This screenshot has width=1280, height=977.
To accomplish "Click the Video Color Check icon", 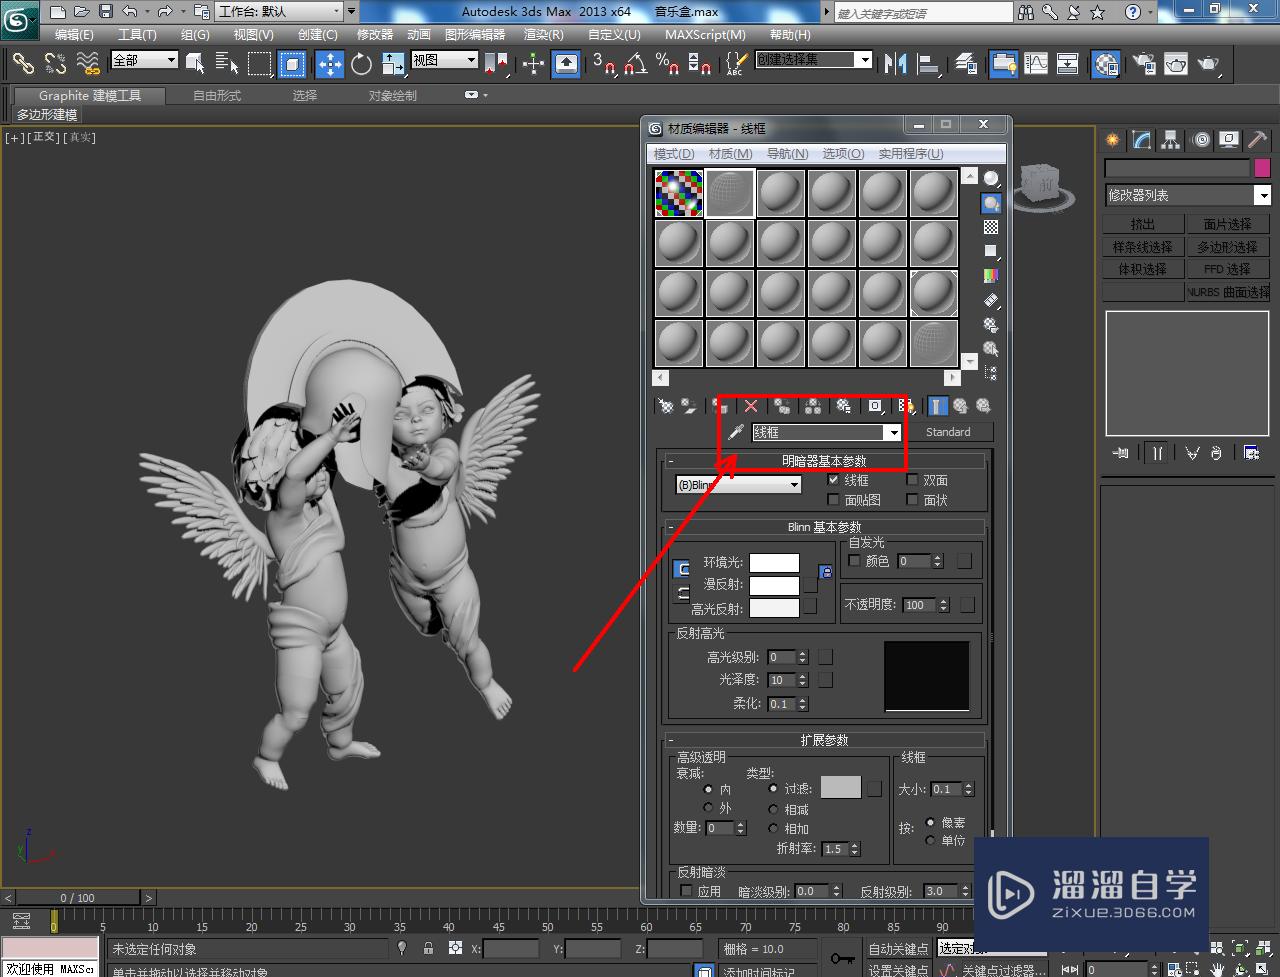I will click(990, 275).
